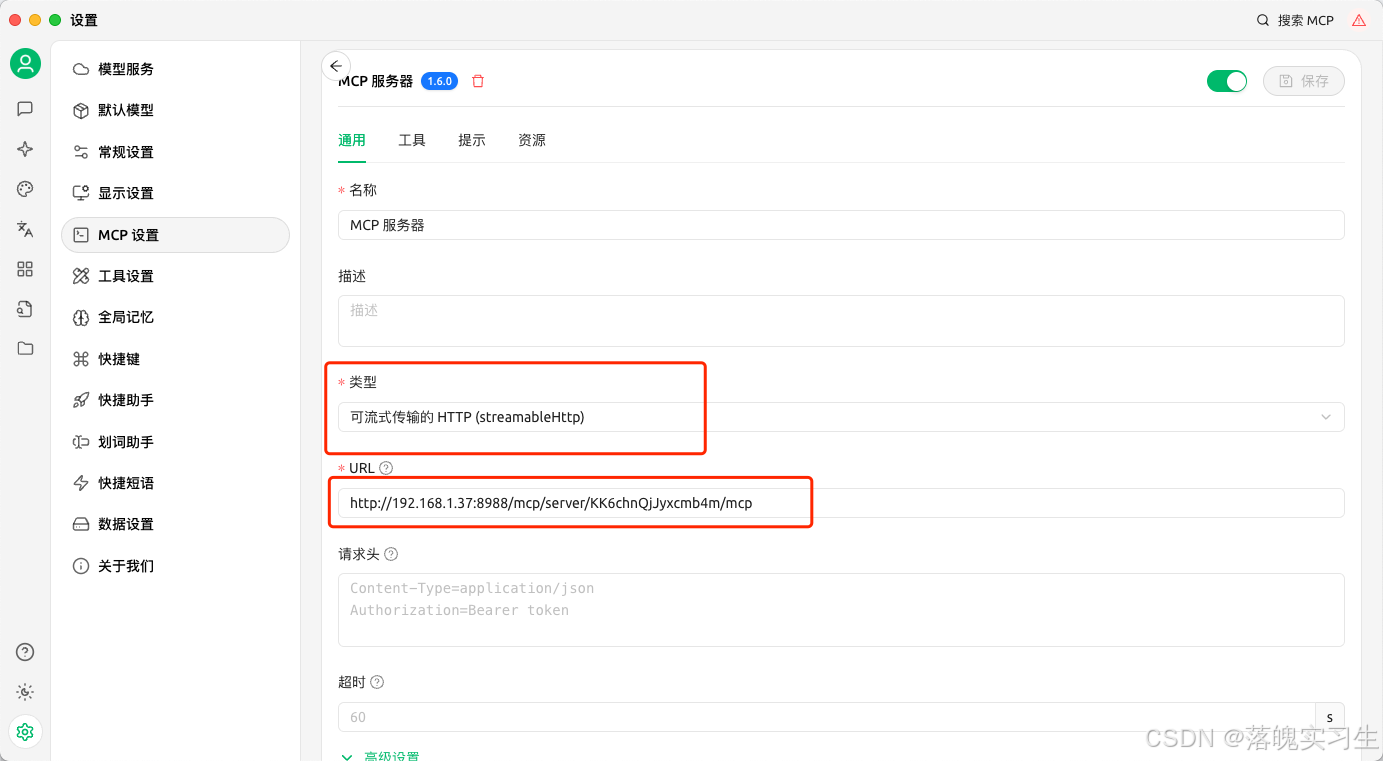
Task: Click the red warning triangle icon
Action: click(1358, 20)
